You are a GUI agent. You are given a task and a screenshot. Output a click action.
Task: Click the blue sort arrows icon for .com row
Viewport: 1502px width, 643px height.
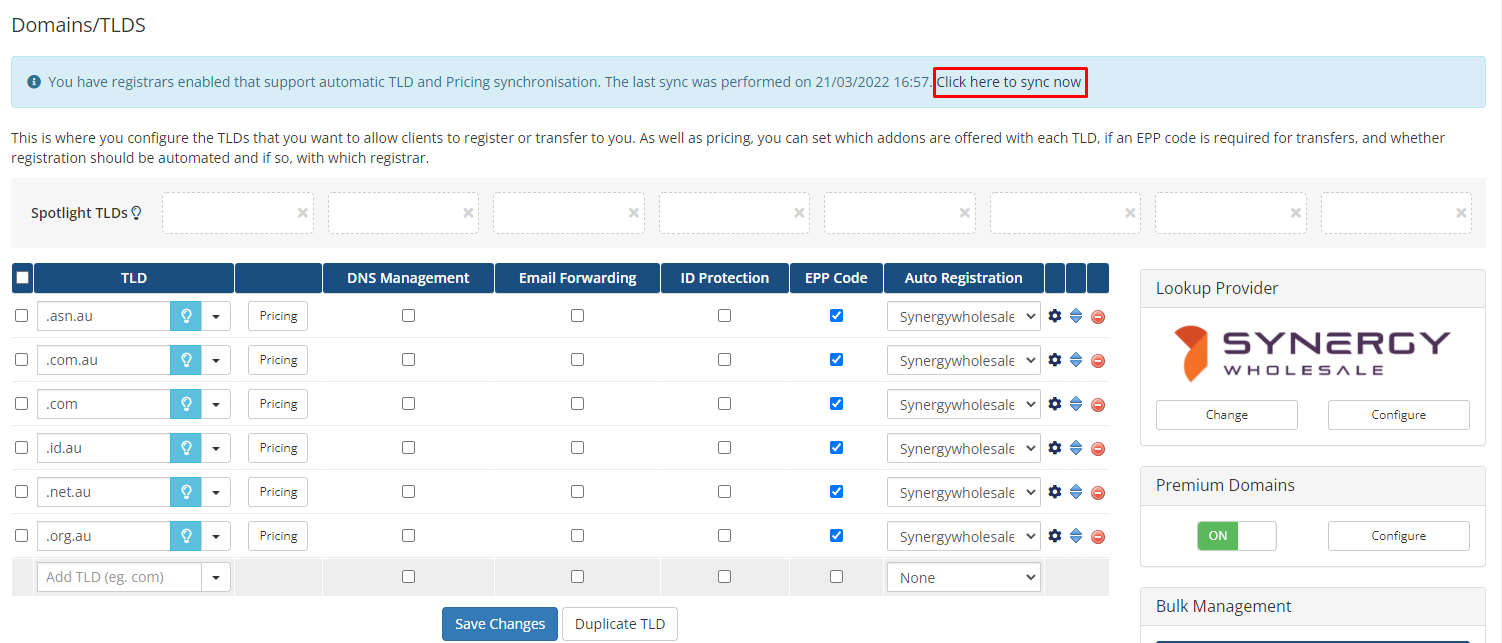pyautogui.click(x=1076, y=403)
